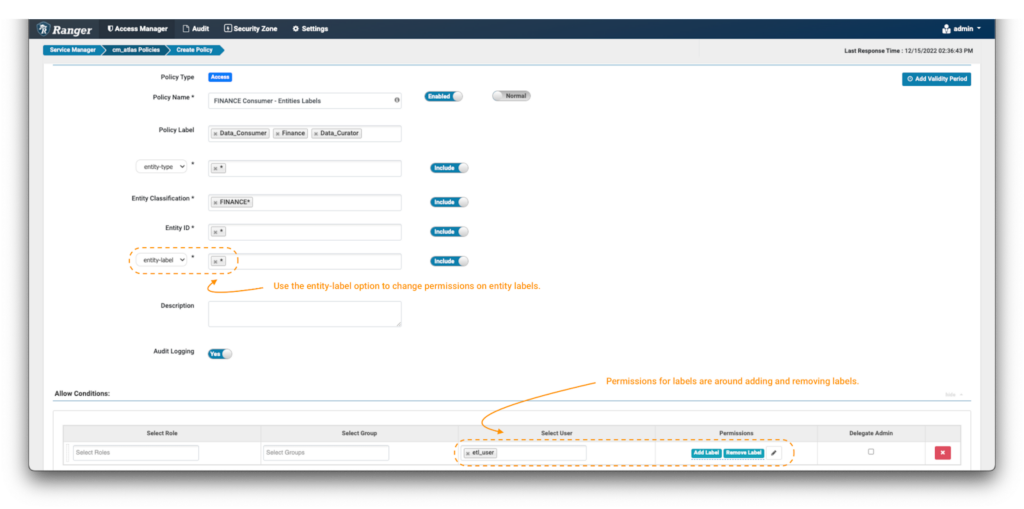Open the entity-type dropdown

[161, 167]
